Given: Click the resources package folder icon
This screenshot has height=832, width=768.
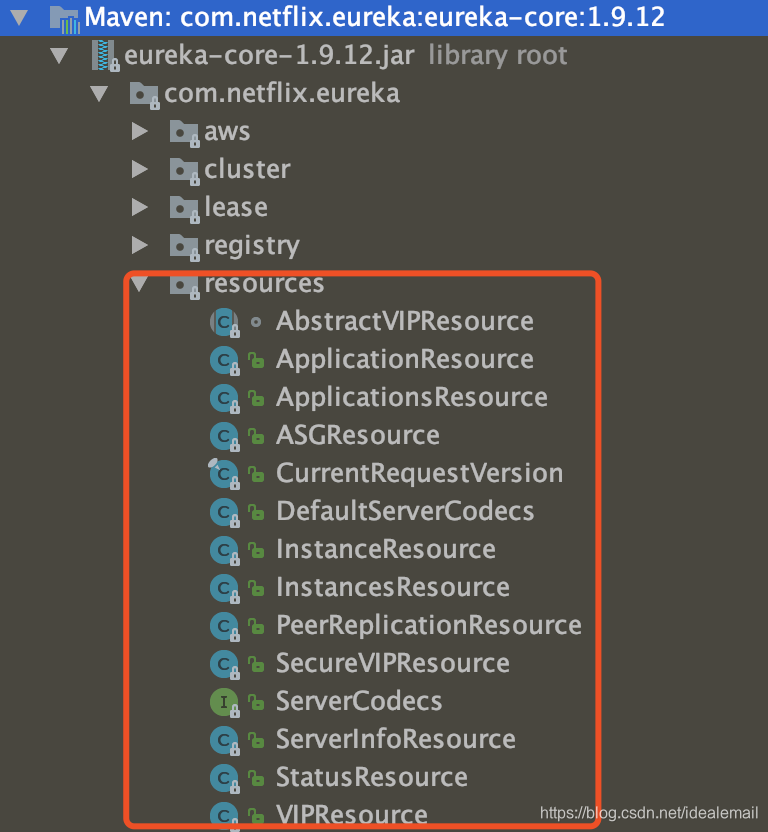Looking at the screenshot, I should 185,285.
